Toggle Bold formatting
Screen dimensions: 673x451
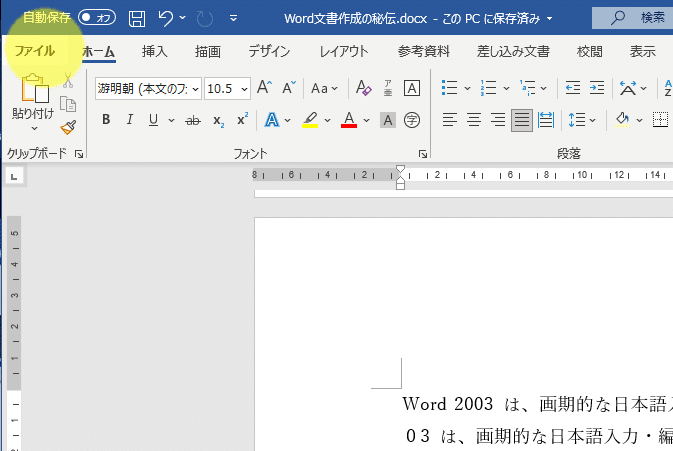pyautogui.click(x=106, y=120)
